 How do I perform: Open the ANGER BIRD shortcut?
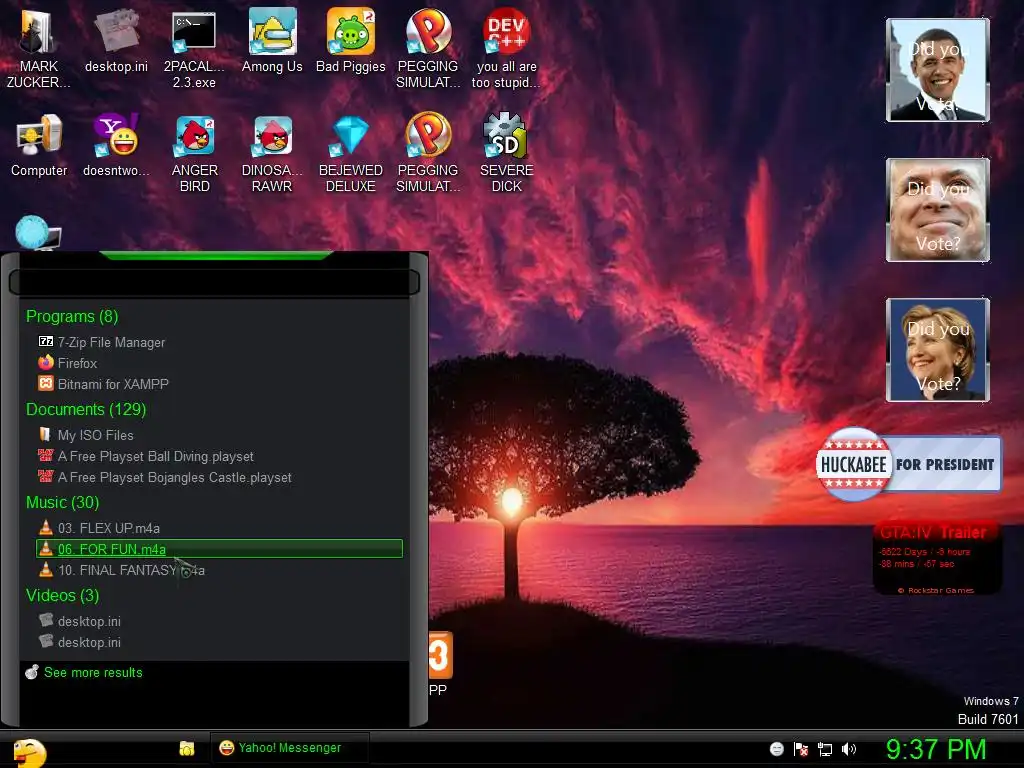coord(195,153)
